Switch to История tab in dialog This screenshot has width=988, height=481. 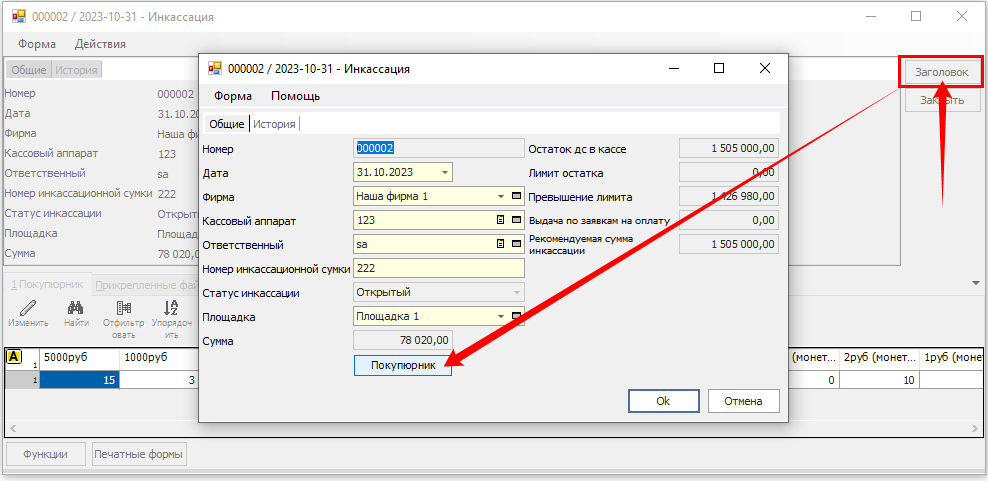tap(275, 124)
